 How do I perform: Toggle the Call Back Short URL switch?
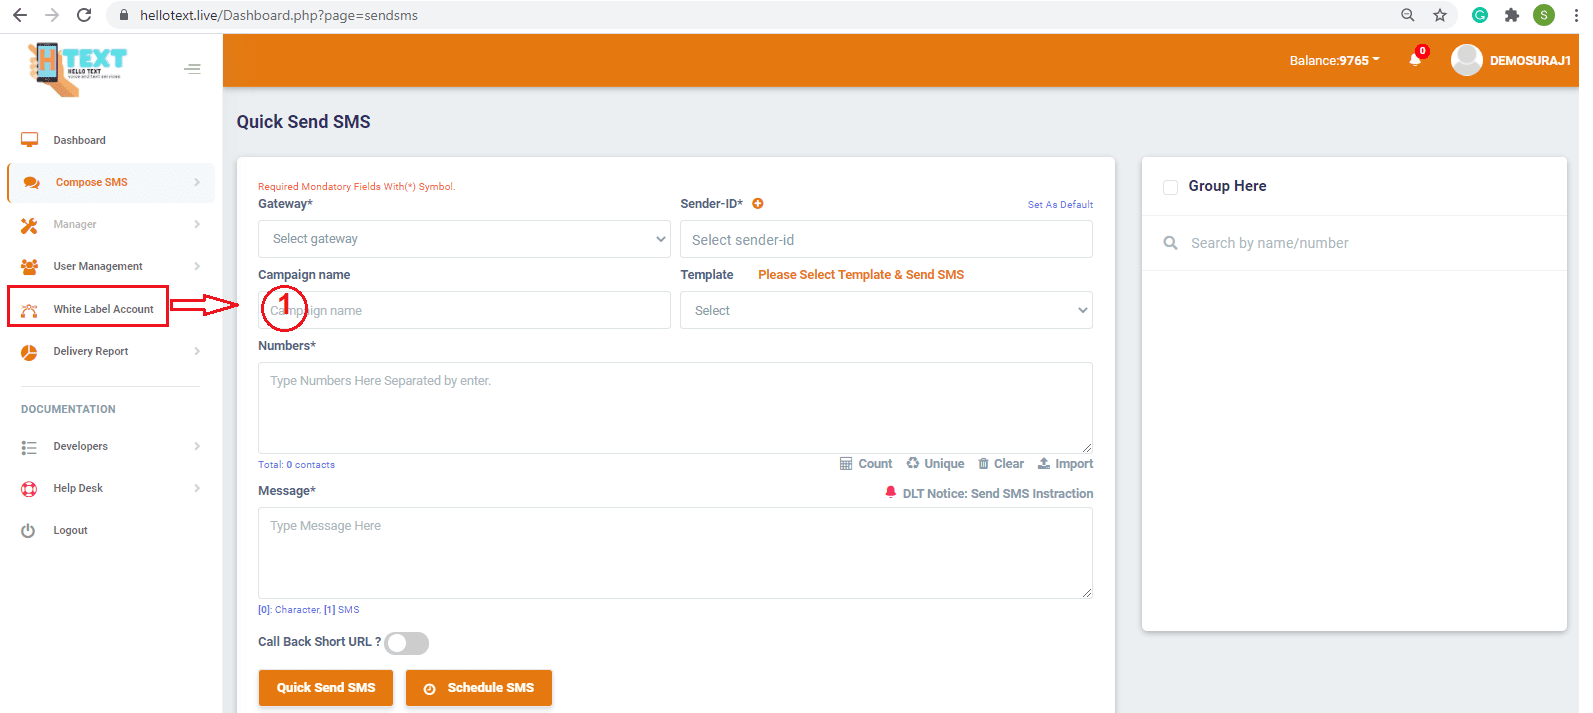coord(407,643)
